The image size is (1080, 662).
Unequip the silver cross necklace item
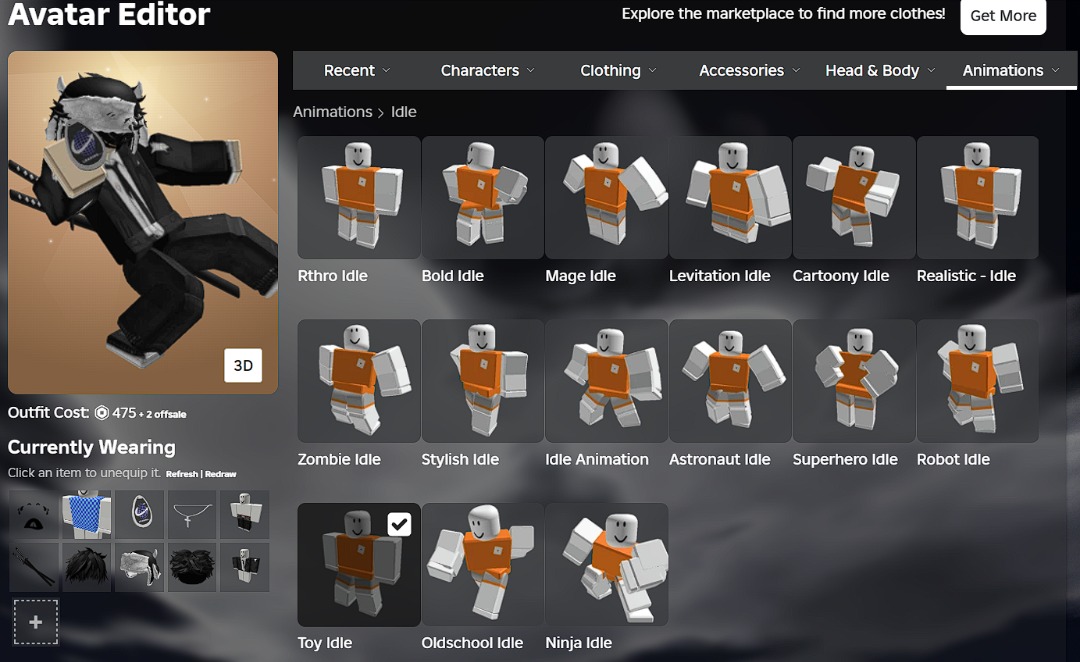point(192,514)
